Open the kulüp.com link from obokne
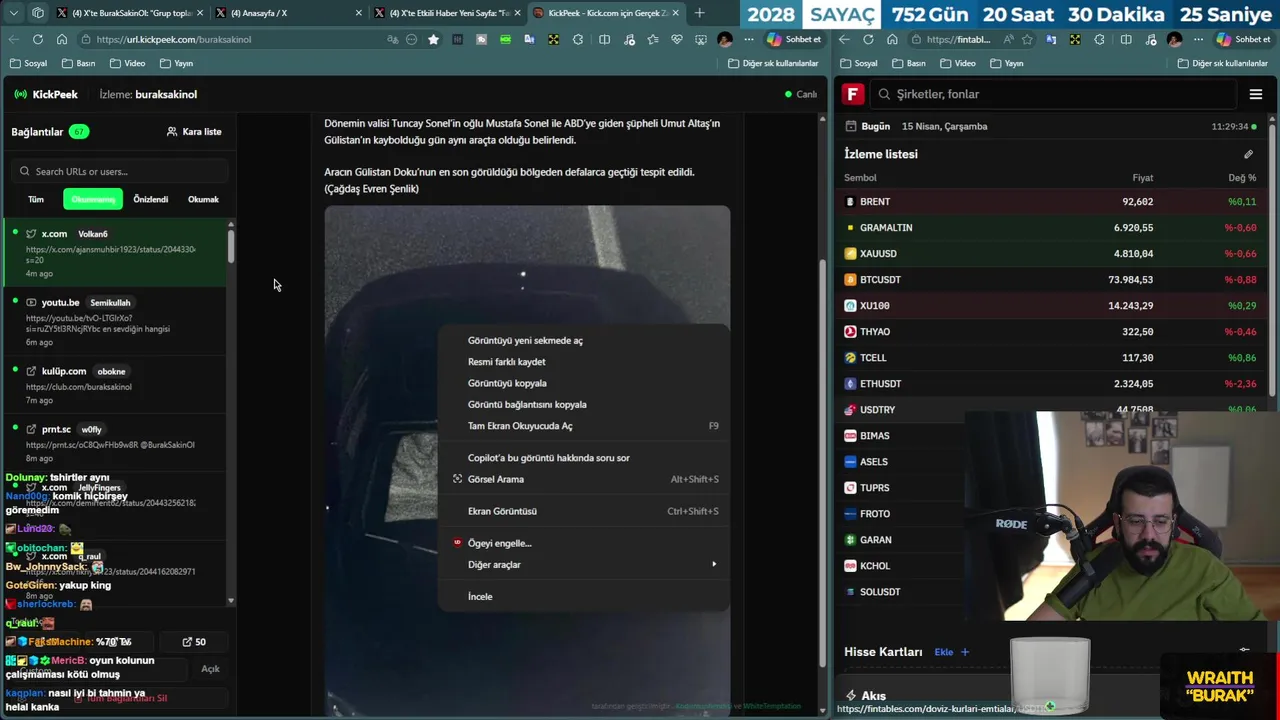 [114, 385]
